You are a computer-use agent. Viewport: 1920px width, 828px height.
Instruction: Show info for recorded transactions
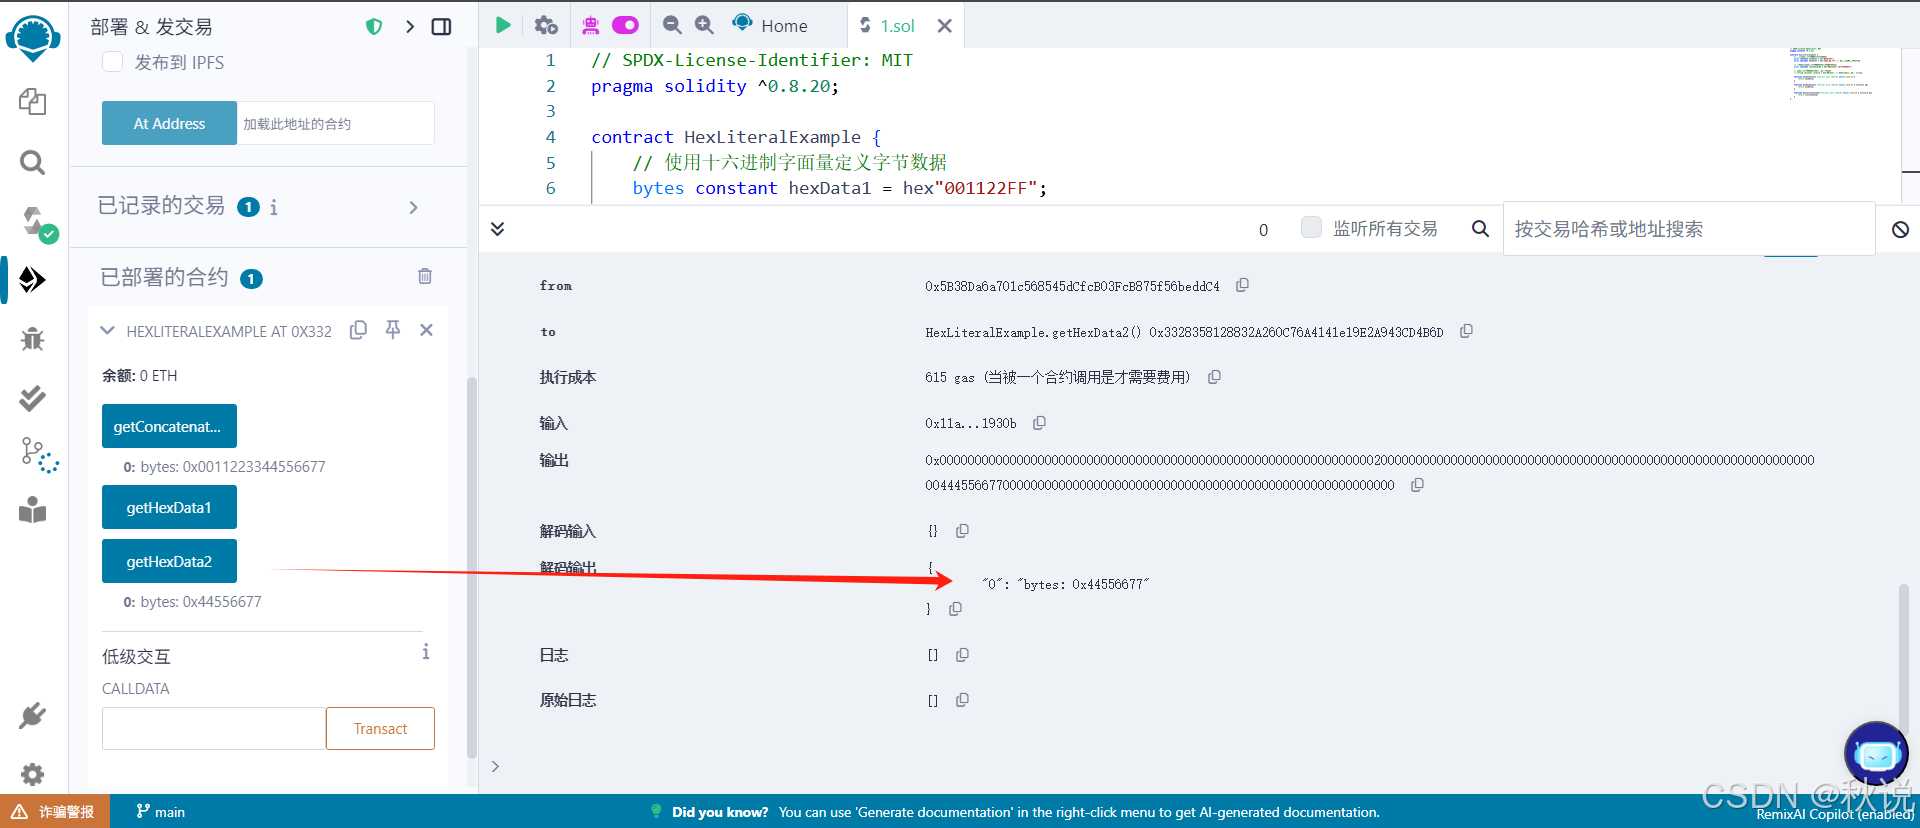click(x=273, y=207)
